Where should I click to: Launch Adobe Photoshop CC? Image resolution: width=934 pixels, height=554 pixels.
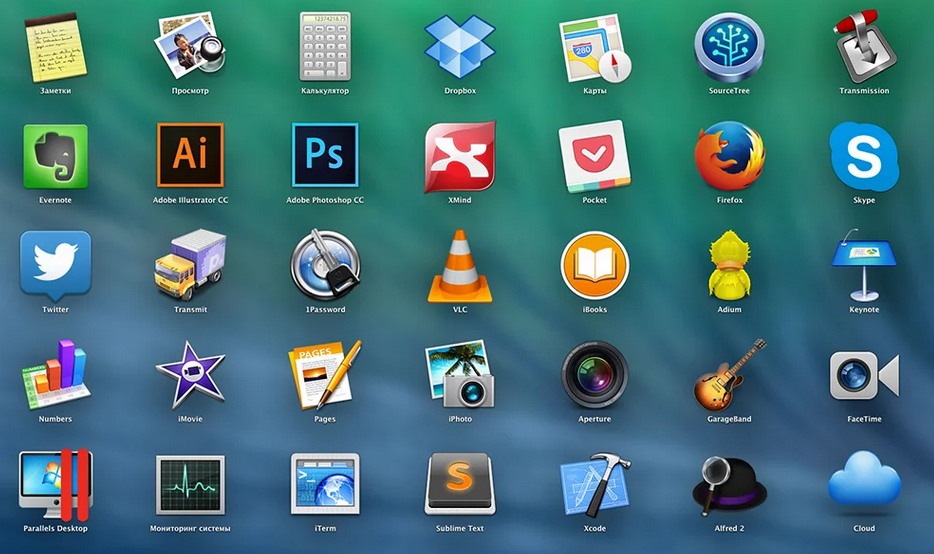coord(325,155)
